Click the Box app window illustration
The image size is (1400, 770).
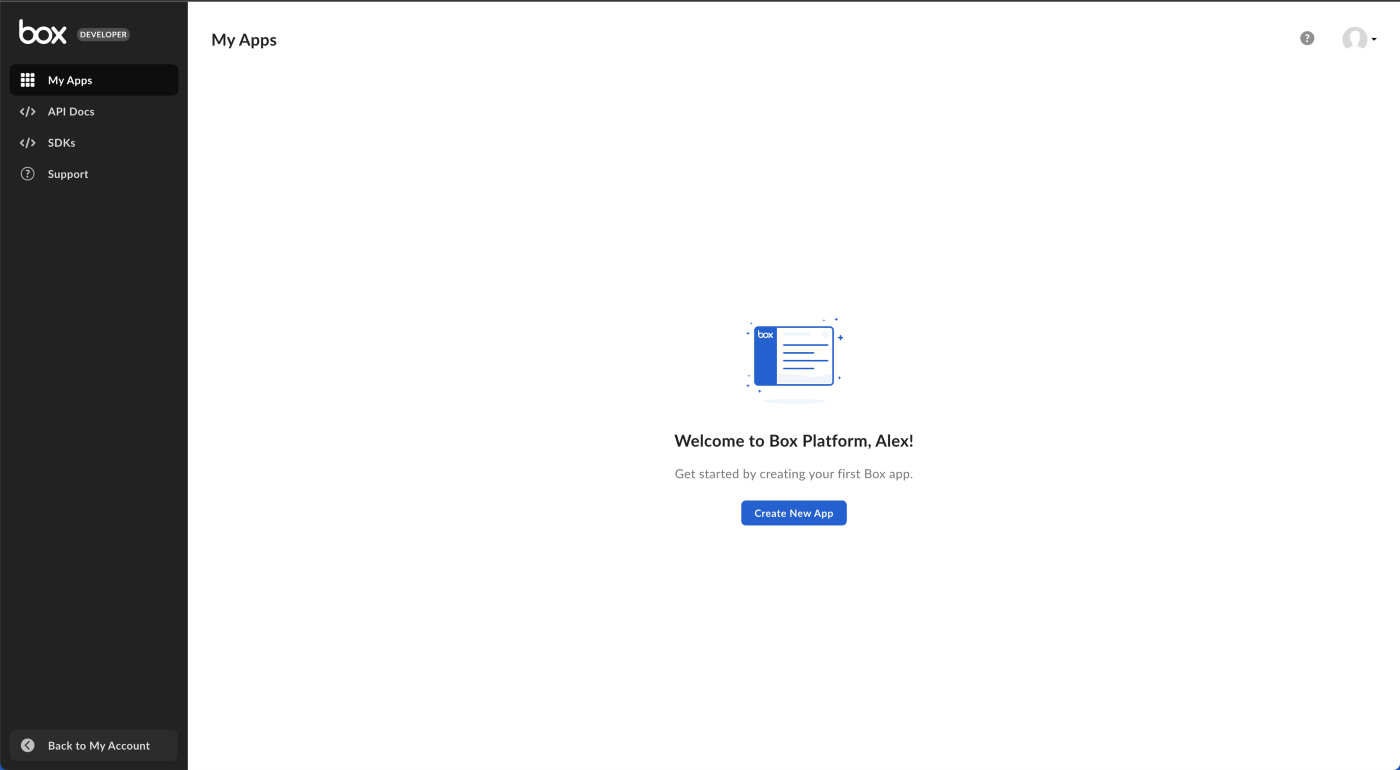794,358
